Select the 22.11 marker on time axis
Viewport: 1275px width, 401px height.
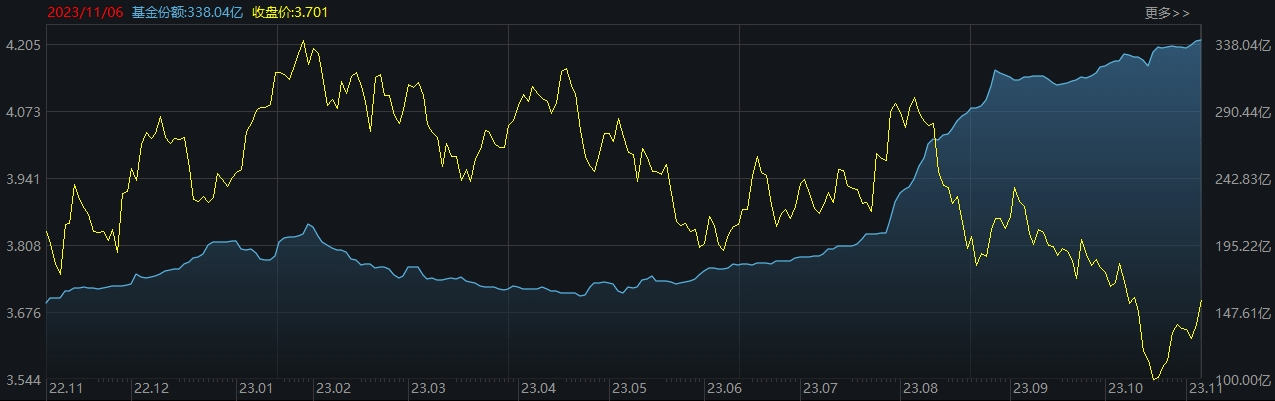click(x=67, y=388)
